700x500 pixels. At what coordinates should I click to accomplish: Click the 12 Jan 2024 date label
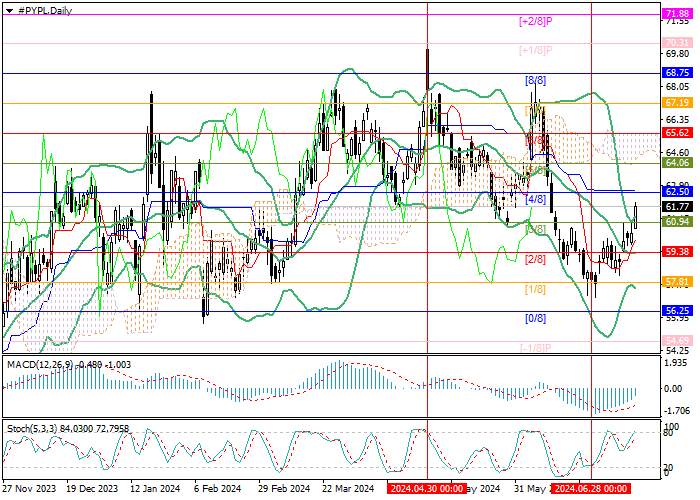[x=155, y=488]
